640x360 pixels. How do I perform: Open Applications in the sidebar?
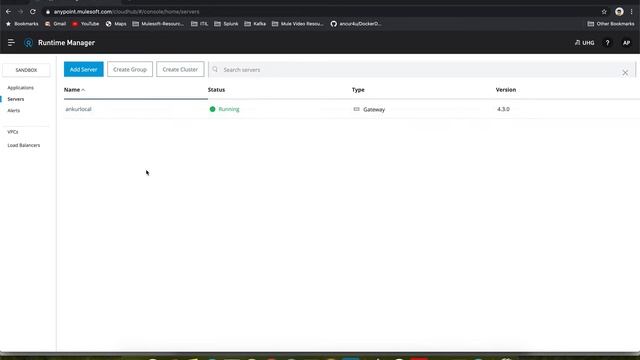coord(20,88)
